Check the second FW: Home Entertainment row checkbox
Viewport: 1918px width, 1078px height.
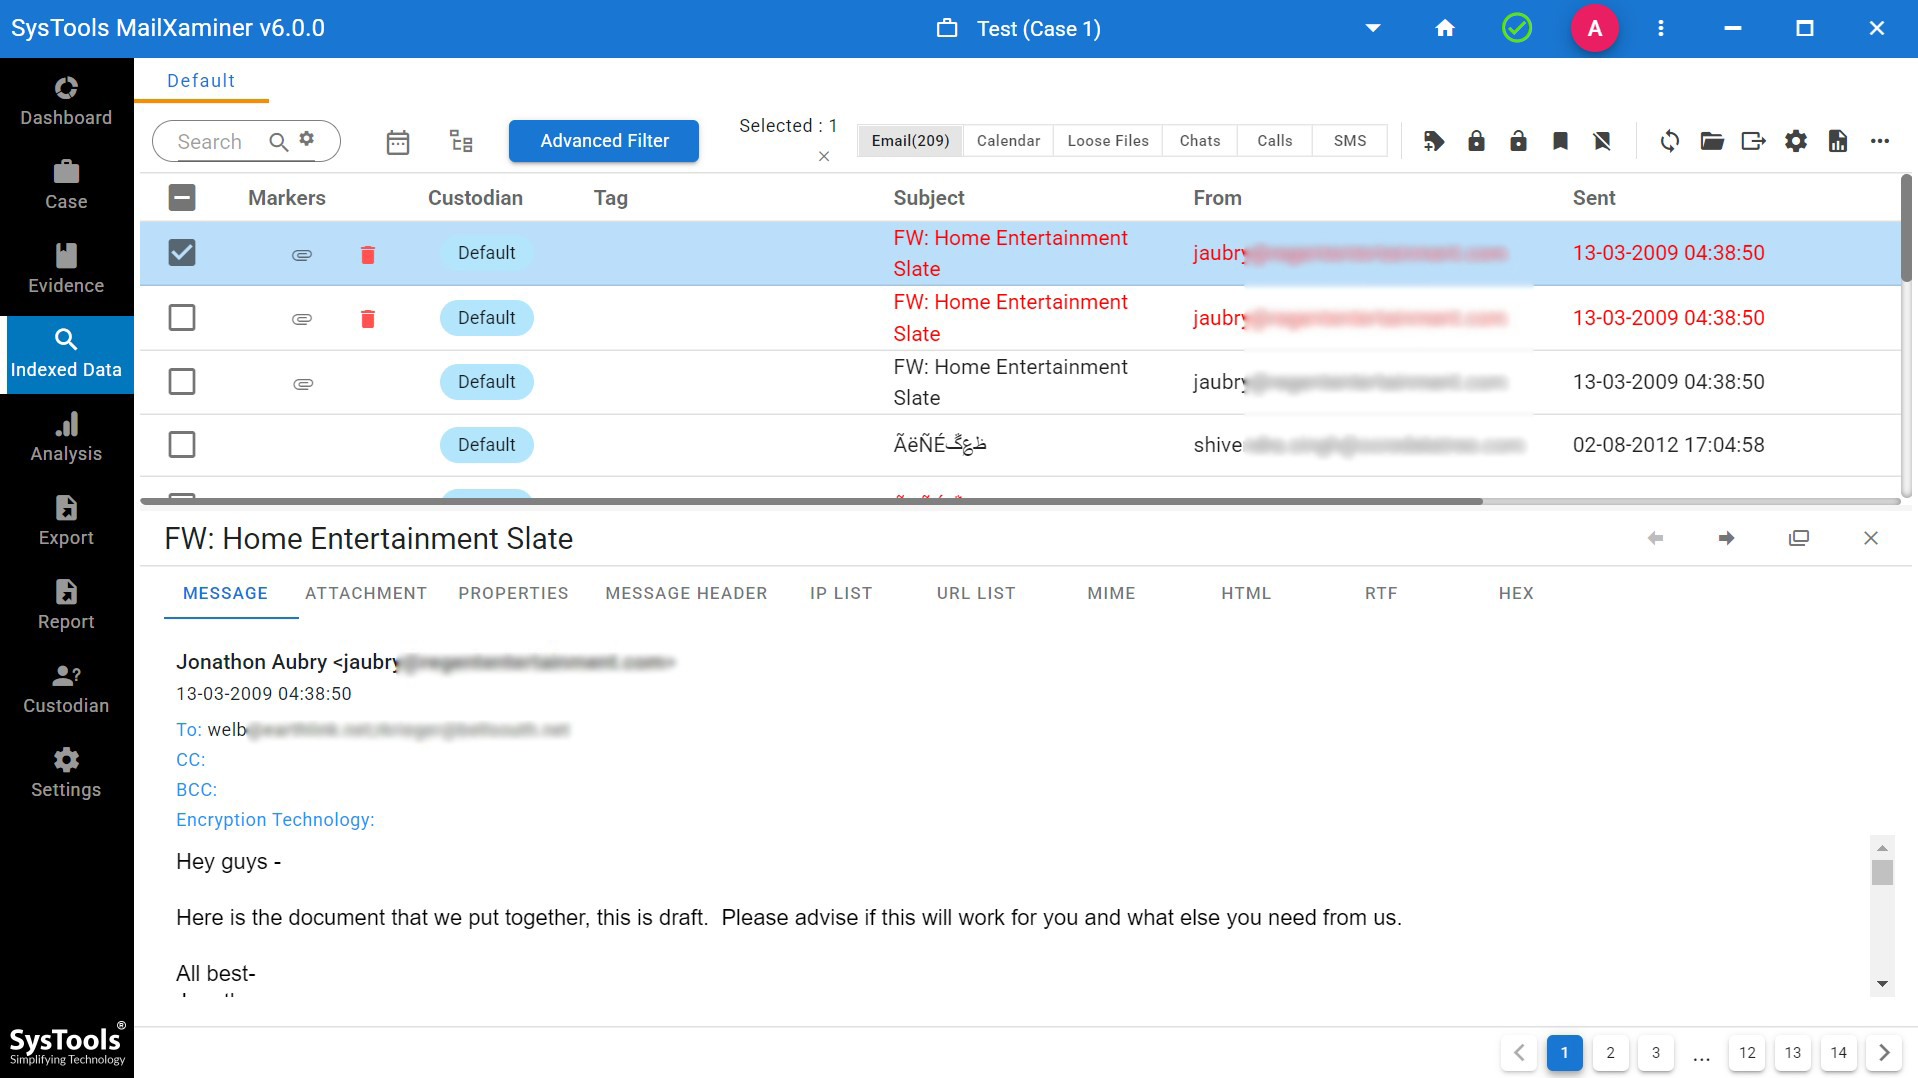(182, 317)
